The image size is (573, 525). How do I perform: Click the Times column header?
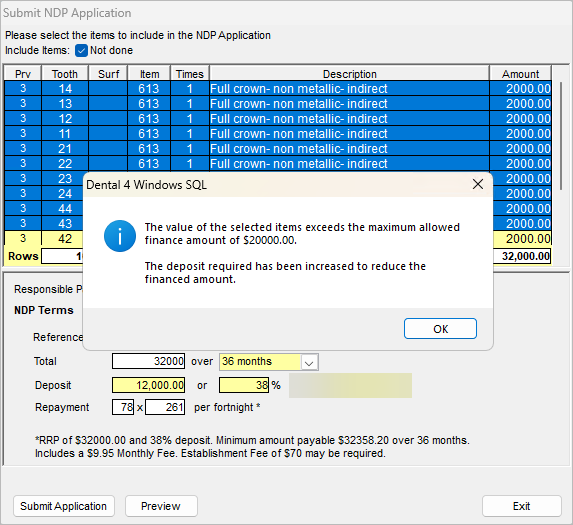tap(189, 74)
